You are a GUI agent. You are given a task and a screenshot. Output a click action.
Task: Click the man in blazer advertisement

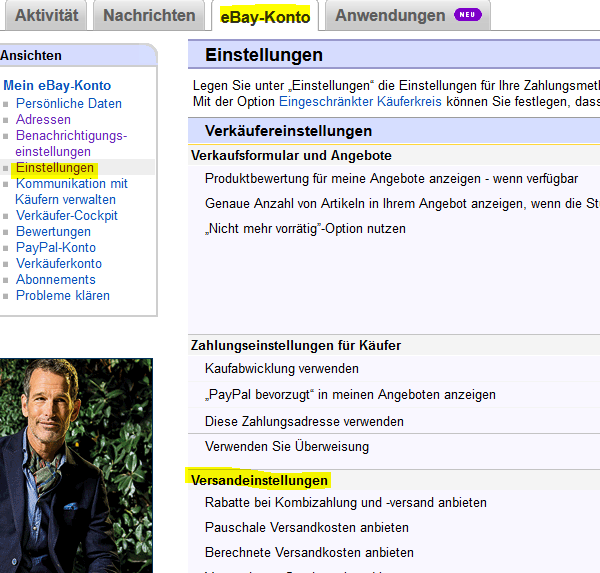point(76,465)
